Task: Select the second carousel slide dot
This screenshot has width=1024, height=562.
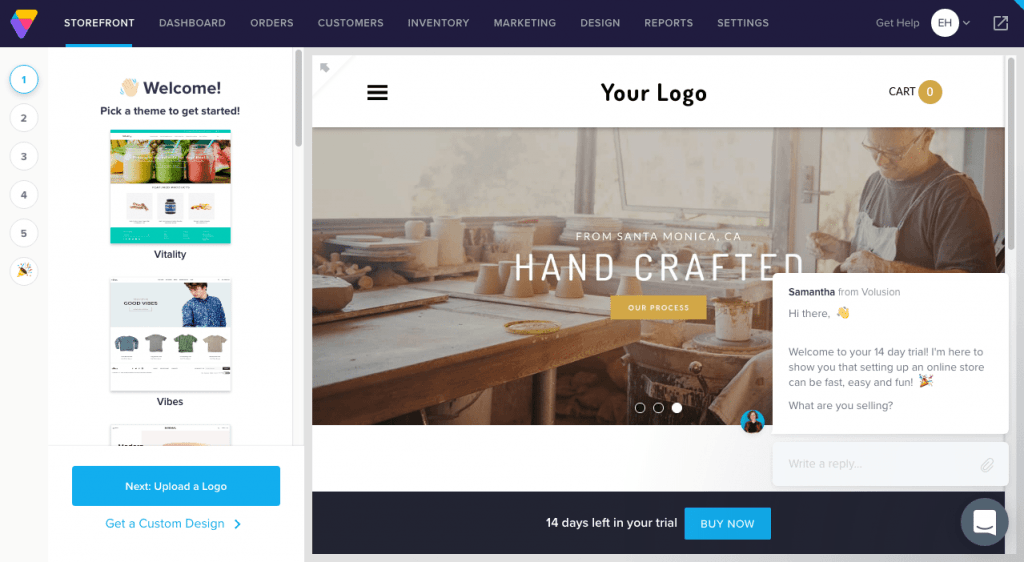Action: click(658, 407)
